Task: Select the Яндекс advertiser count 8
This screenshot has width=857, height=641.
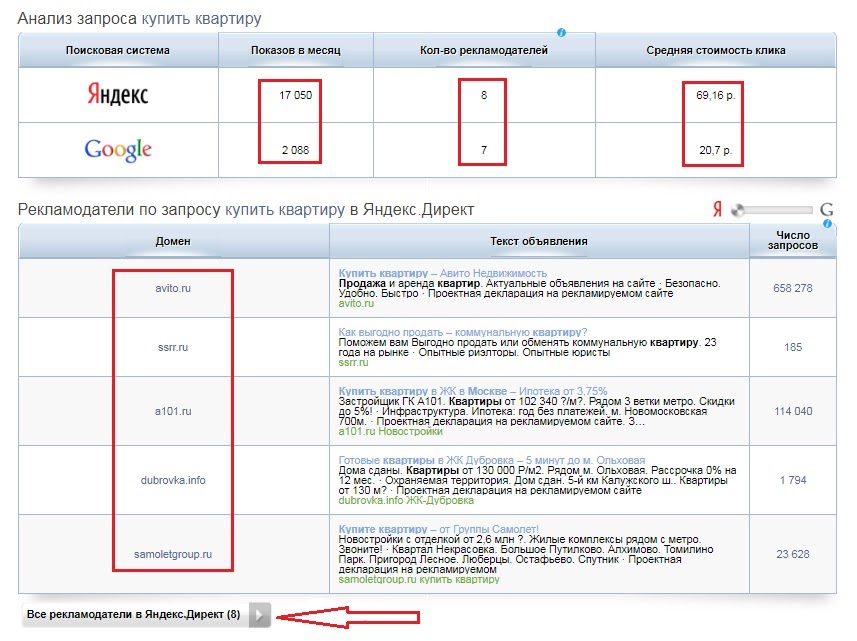Action: coord(484,95)
